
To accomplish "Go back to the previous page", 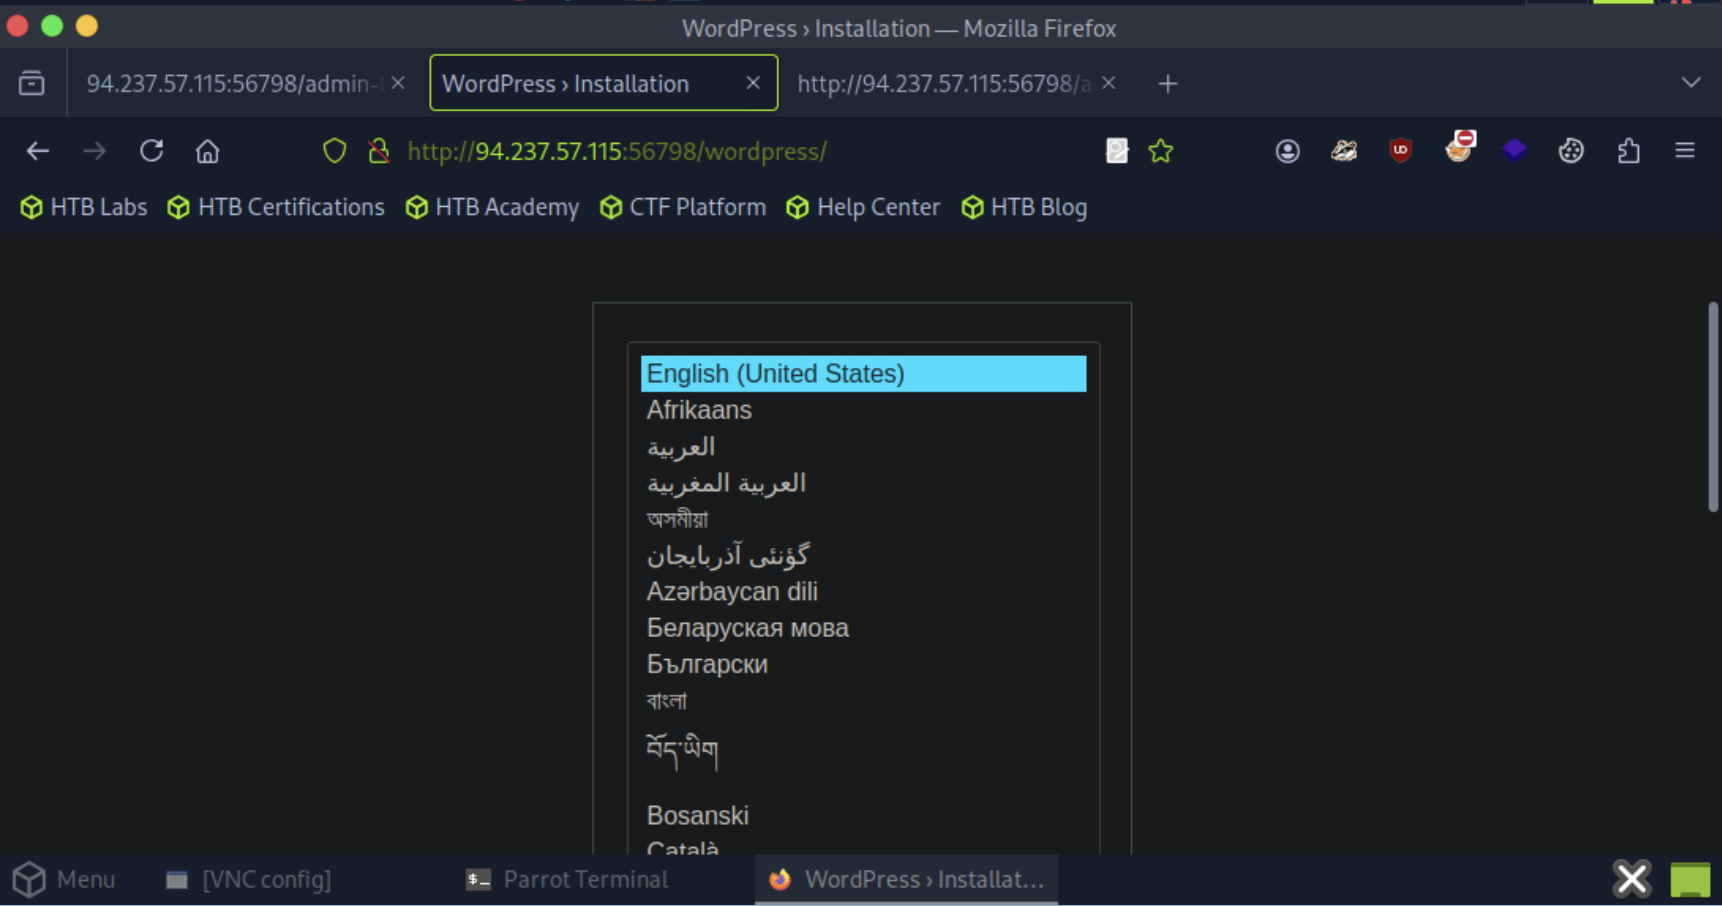I will click(x=38, y=151).
